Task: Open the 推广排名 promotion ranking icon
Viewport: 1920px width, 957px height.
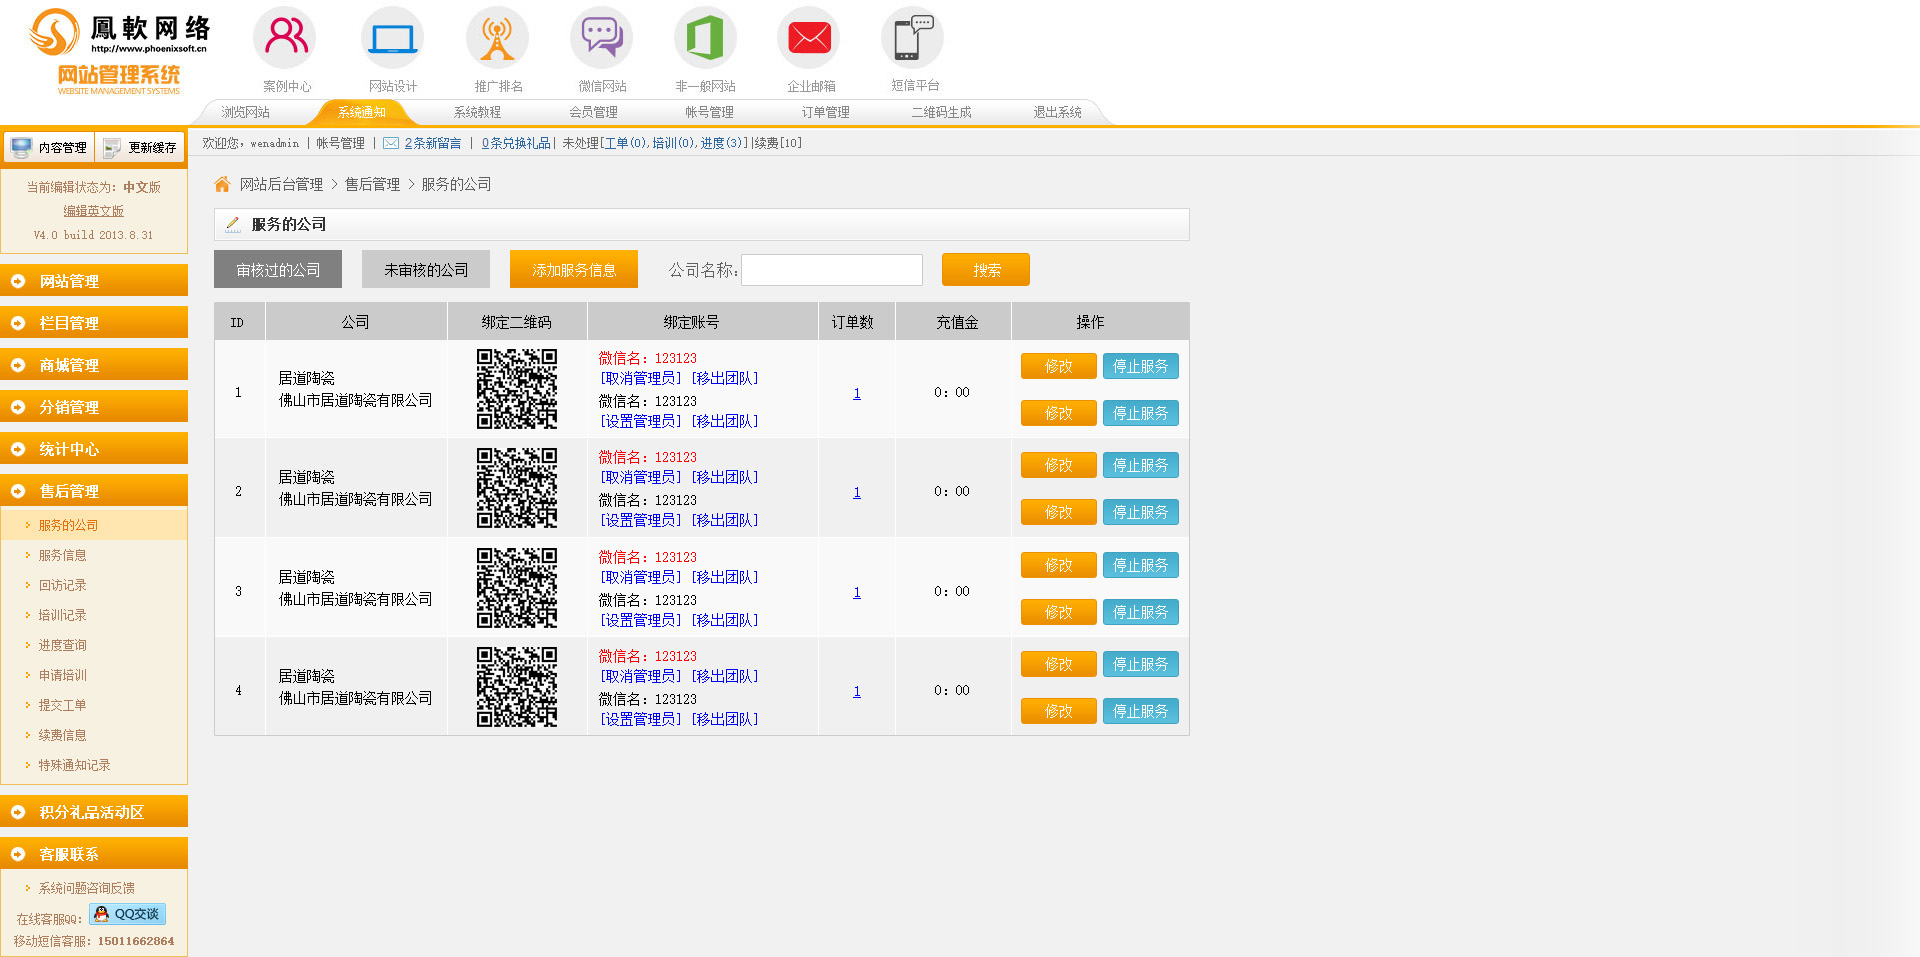Action: coord(497,38)
